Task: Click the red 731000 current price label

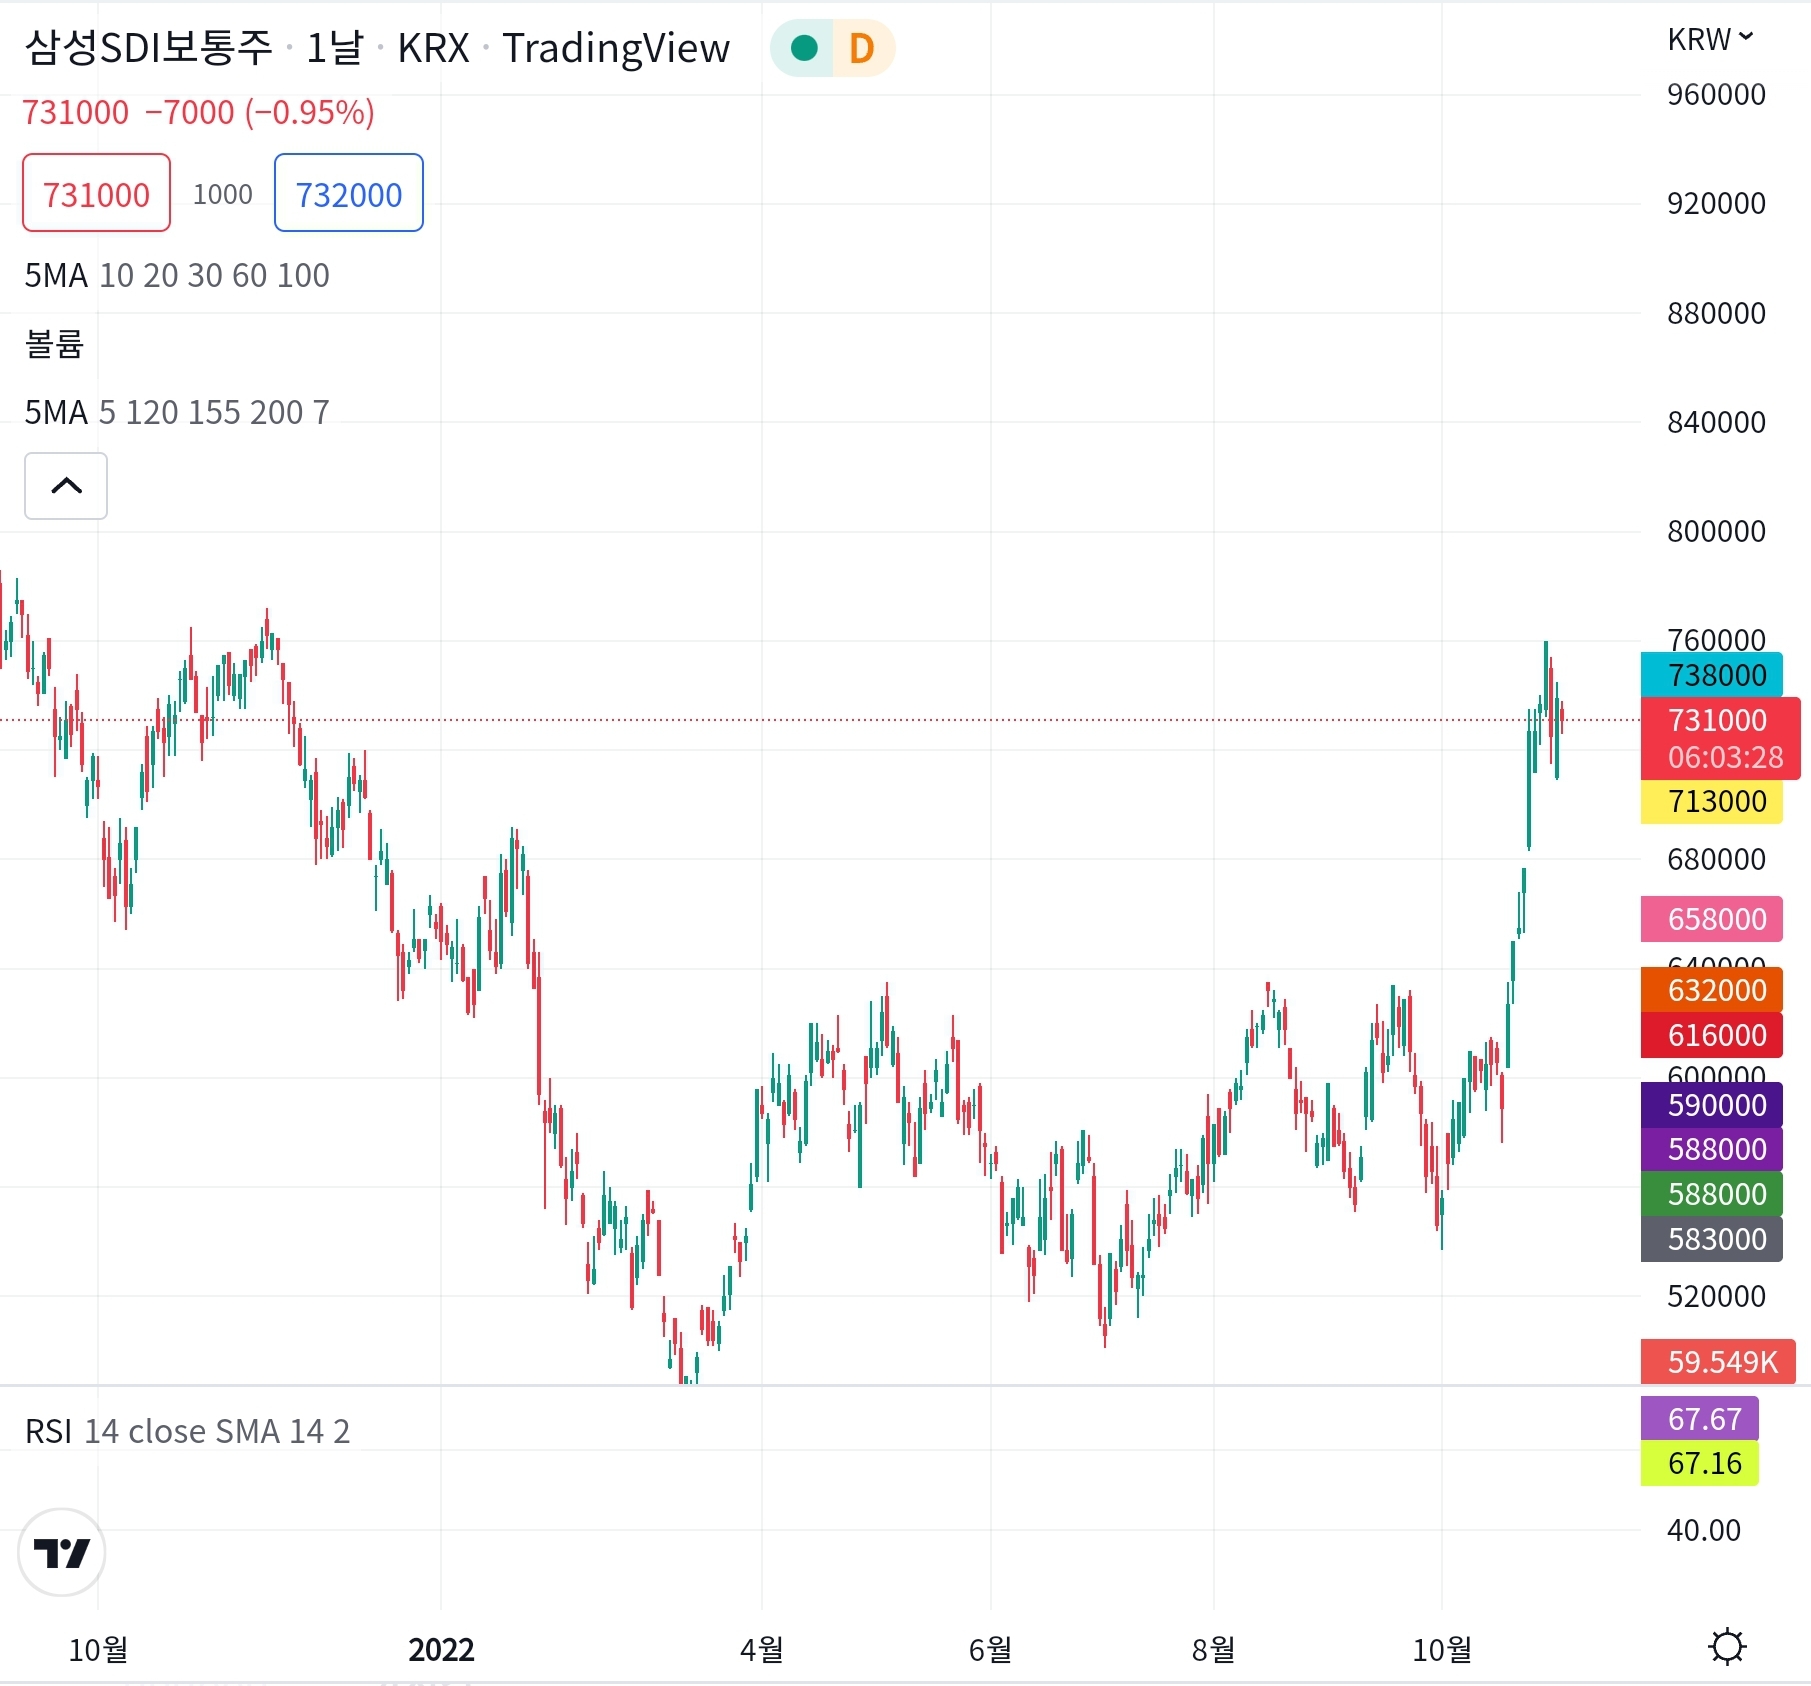Action: (1721, 738)
